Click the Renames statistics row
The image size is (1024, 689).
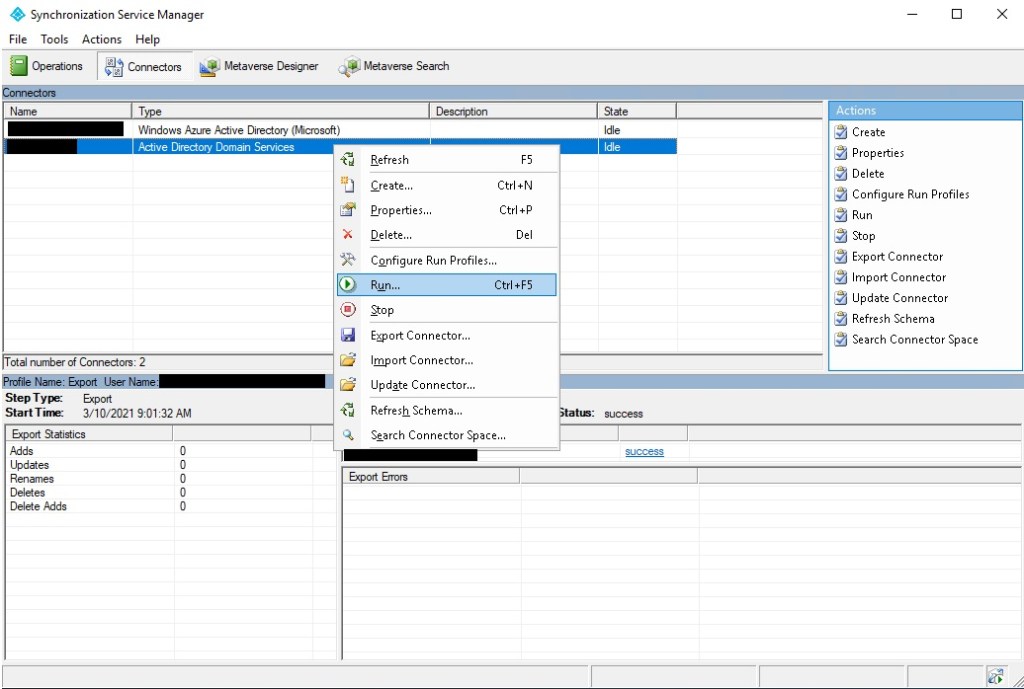(x=170, y=479)
